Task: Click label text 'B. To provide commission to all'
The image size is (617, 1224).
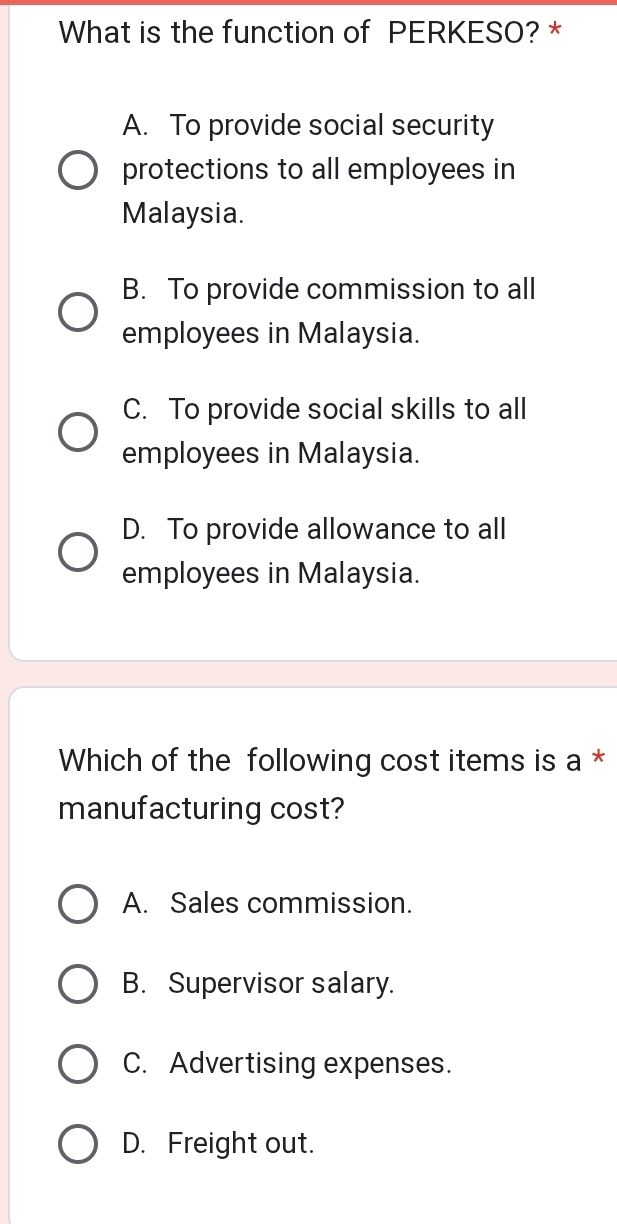Action: [329, 290]
